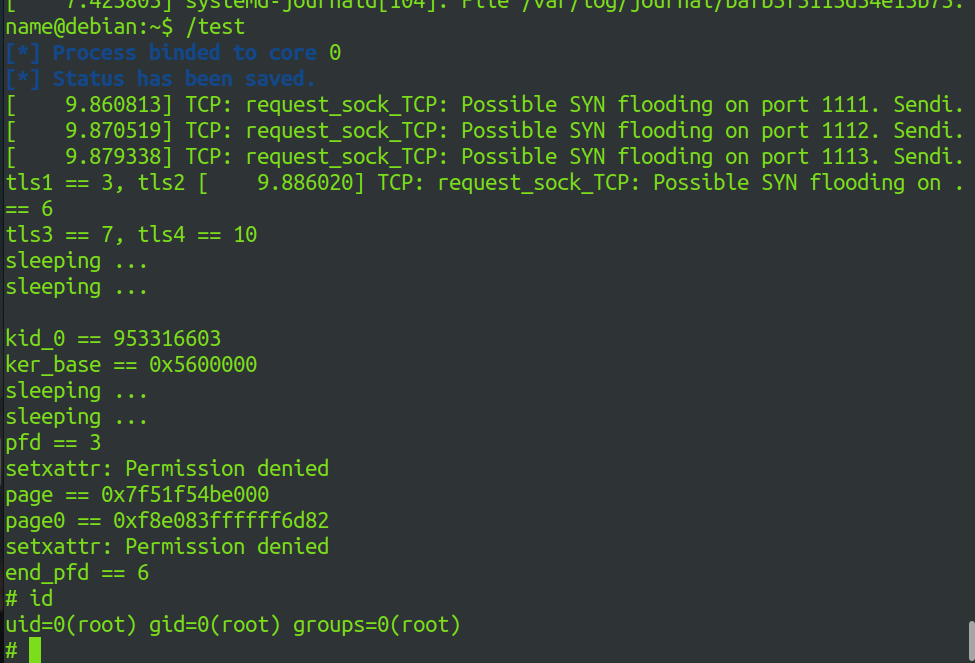Click the "Process binded to core 0" line
Screen dimensions: 975x663
pos(173,53)
